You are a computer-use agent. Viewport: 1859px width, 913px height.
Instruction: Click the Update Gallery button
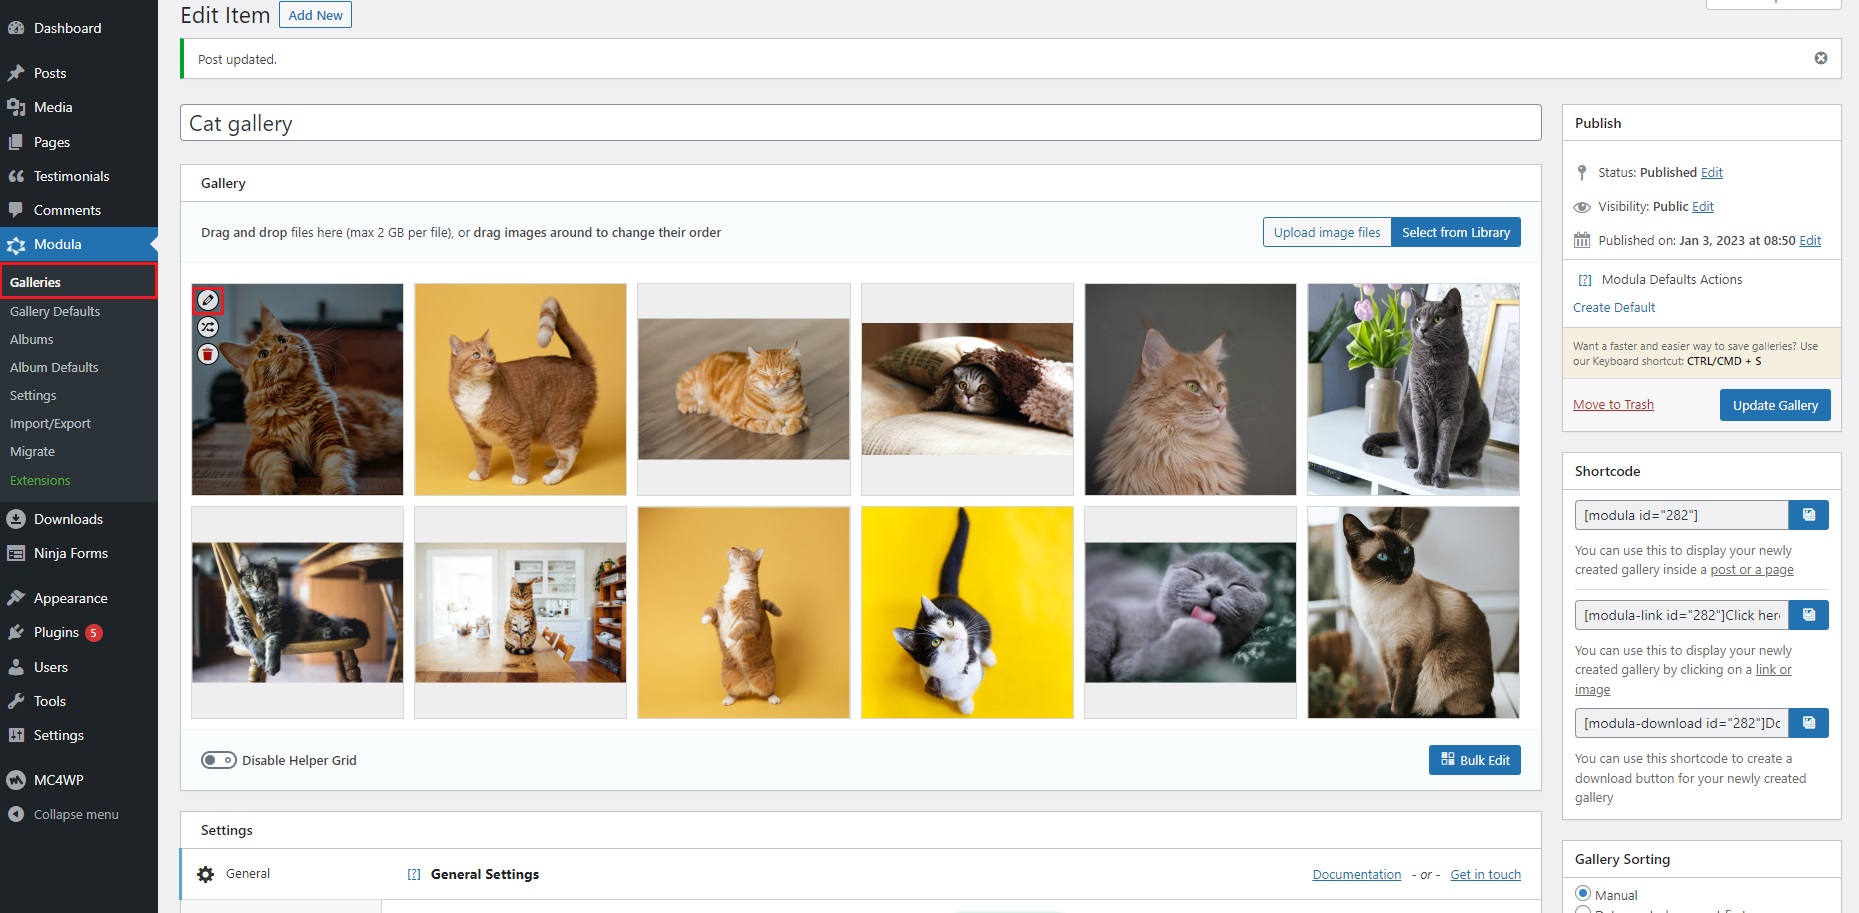tap(1775, 404)
